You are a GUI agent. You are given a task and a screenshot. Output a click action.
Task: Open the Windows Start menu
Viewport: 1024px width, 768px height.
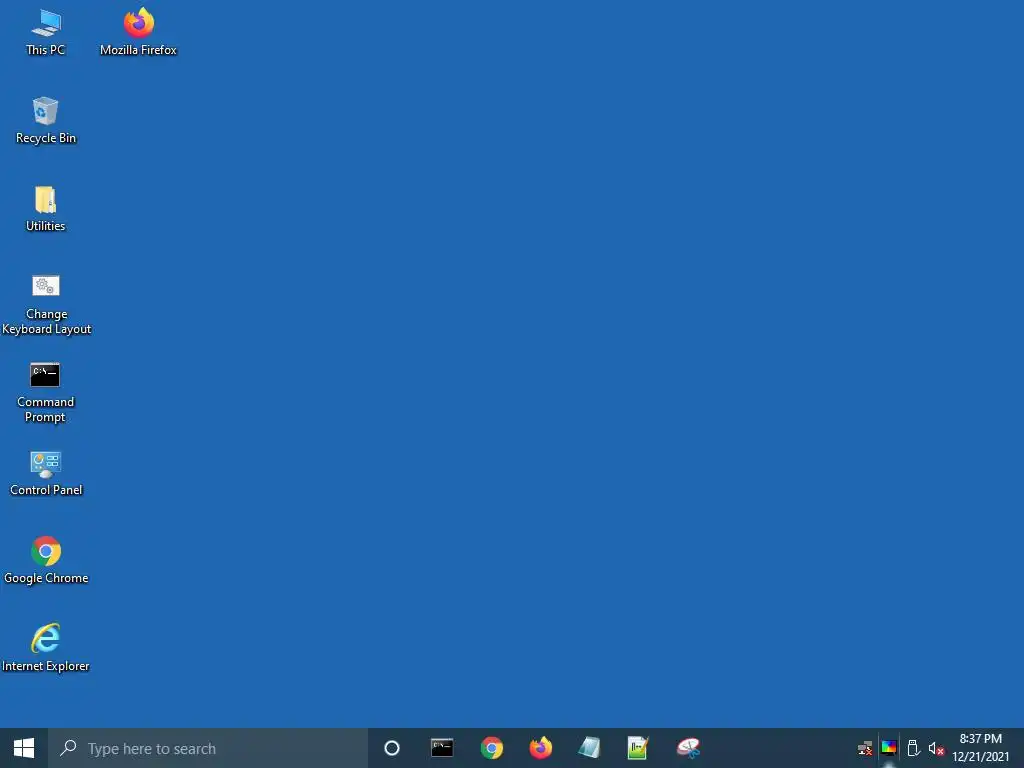point(24,748)
